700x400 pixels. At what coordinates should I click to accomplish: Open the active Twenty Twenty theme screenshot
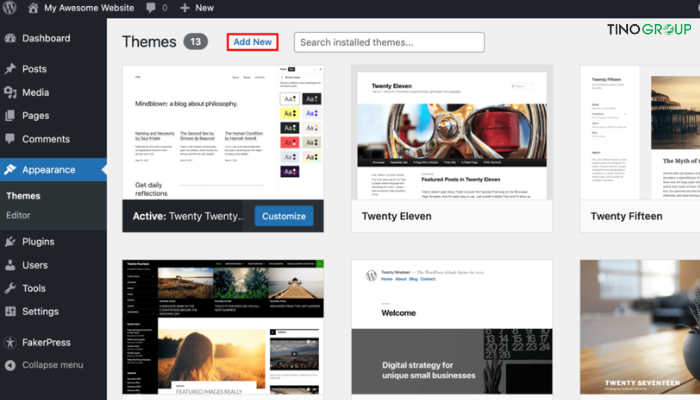[x=223, y=132]
